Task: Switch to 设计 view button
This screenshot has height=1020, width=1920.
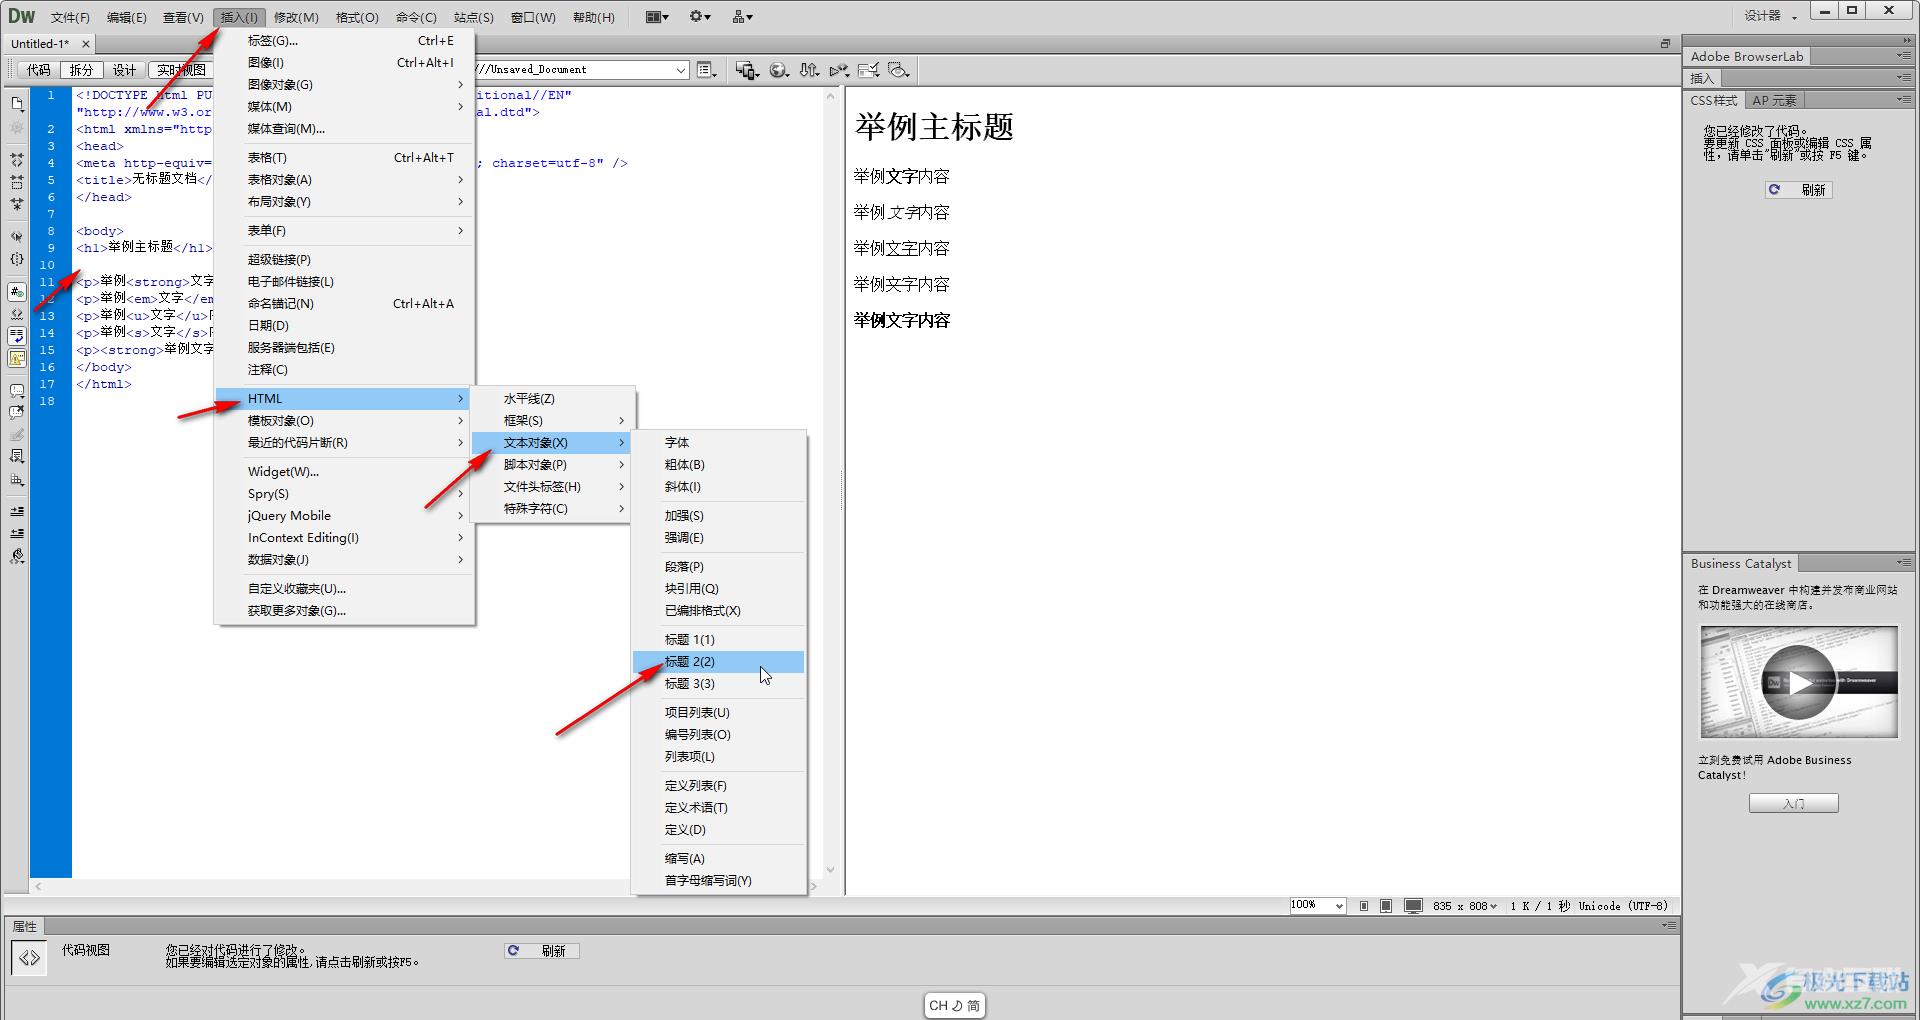Action: 124,70
